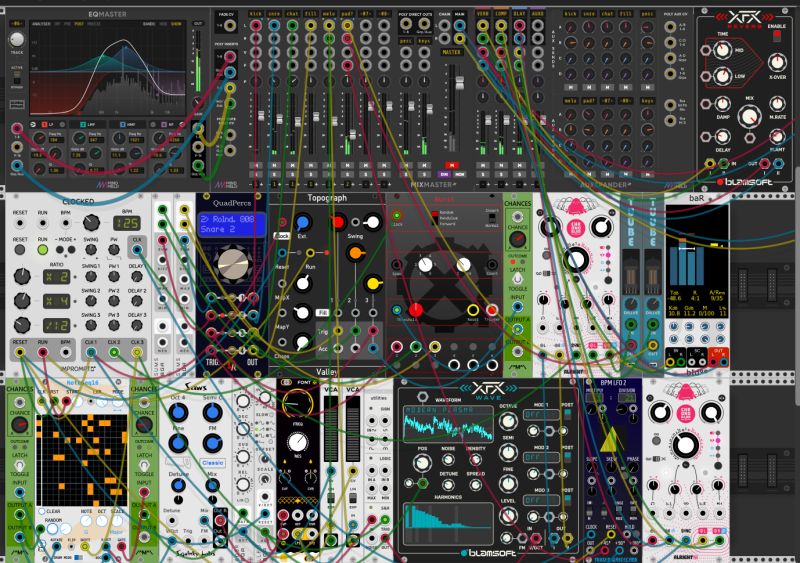The width and height of the screenshot is (800, 563).
Task: Click the red master mute button
Action: pyautogui.click(x=452, y=165)
